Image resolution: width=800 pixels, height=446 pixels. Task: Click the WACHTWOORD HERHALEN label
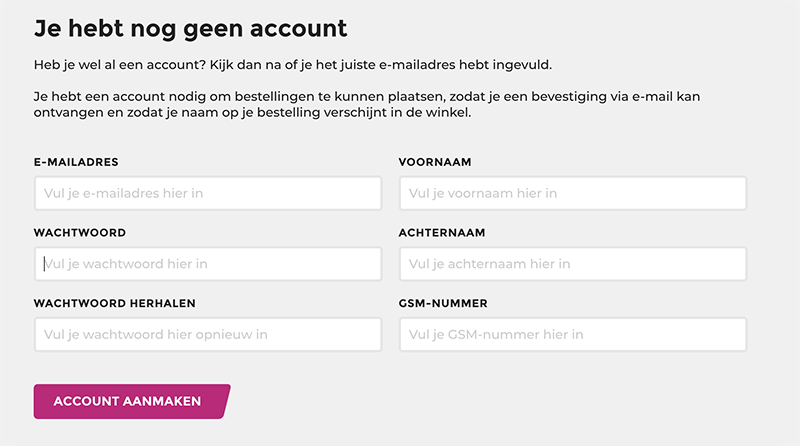pyautogui.click(x=114, y=303)
